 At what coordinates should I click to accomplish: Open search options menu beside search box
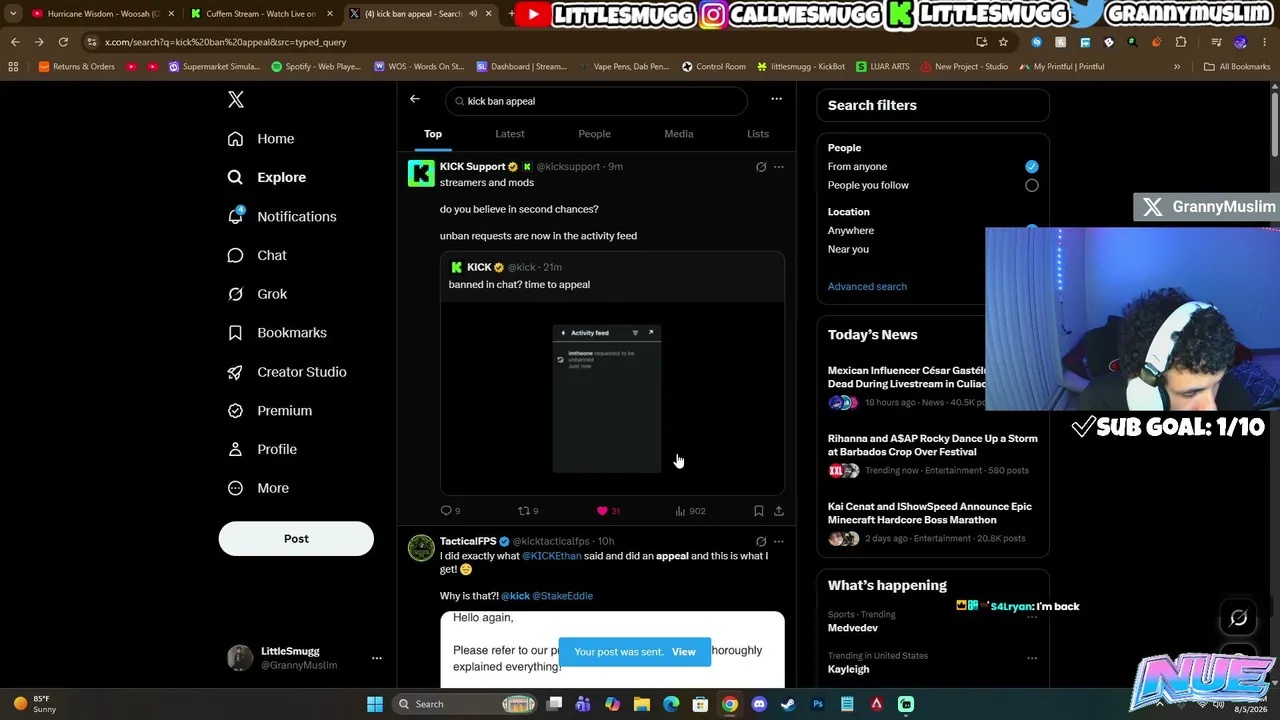coord(776,99)
